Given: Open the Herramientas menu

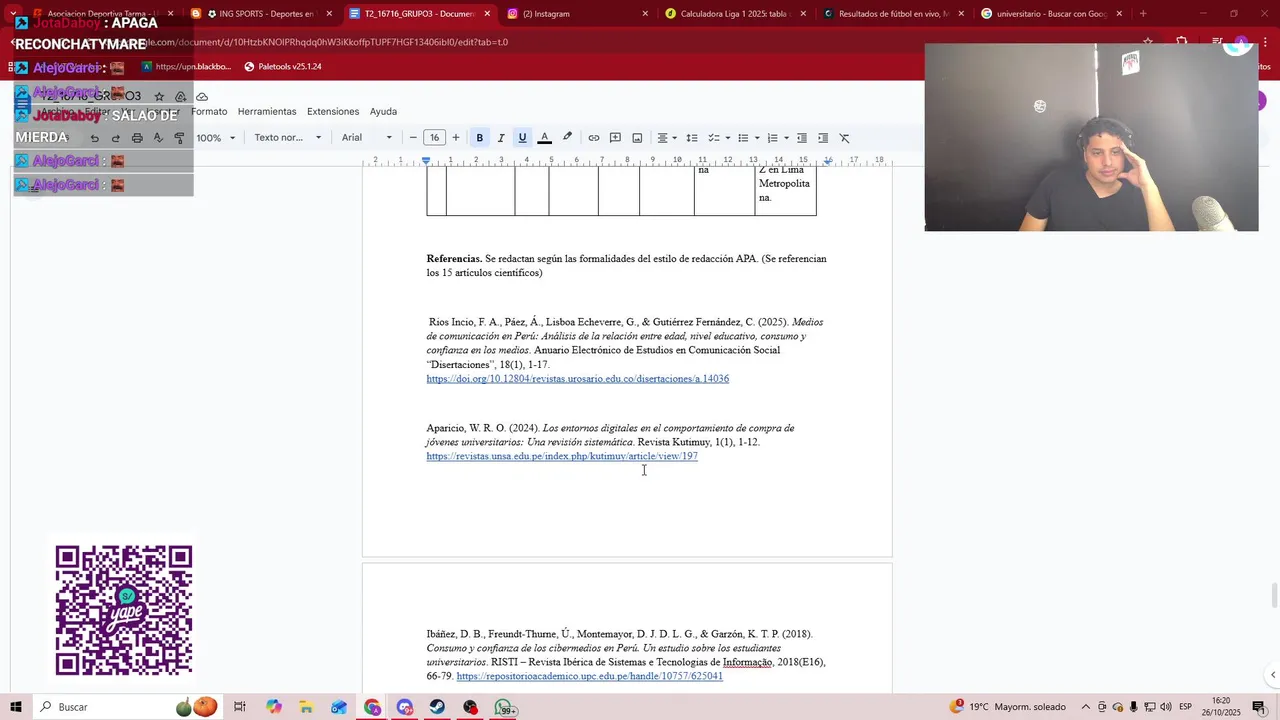Looking at the screenshot, I should click(267, 111).
